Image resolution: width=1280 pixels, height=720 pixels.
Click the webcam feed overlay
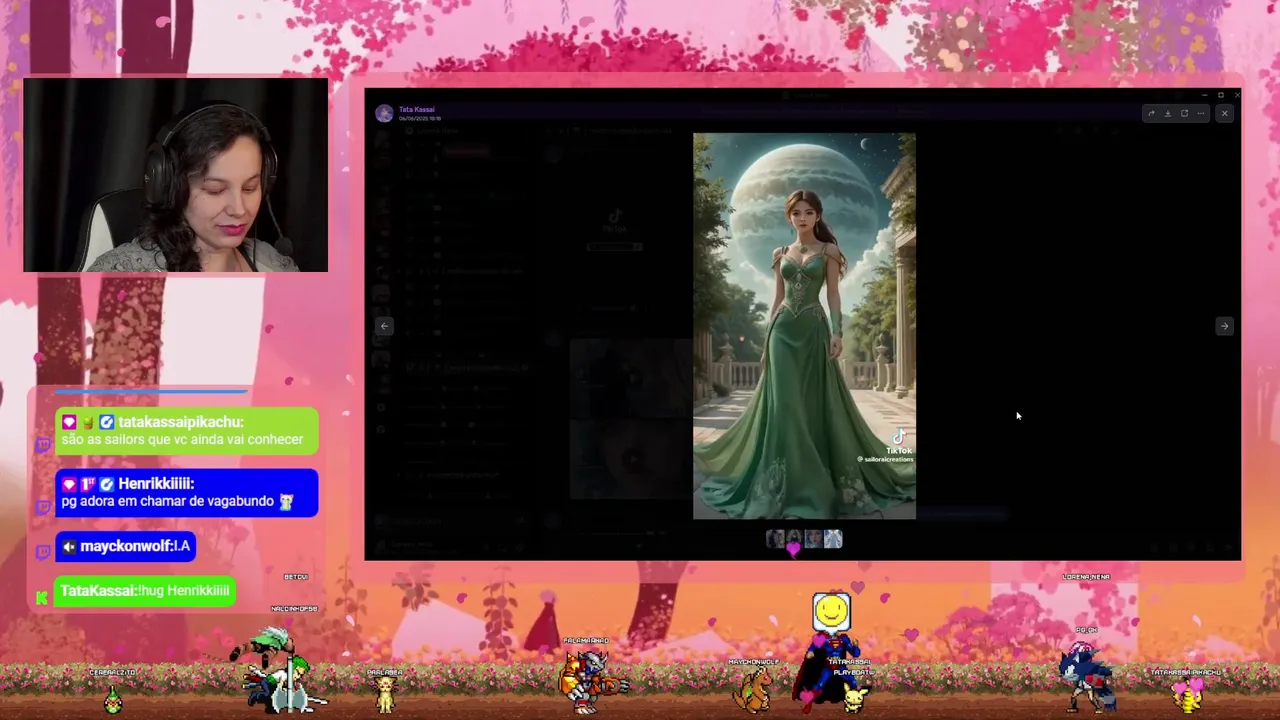[175, 175]
